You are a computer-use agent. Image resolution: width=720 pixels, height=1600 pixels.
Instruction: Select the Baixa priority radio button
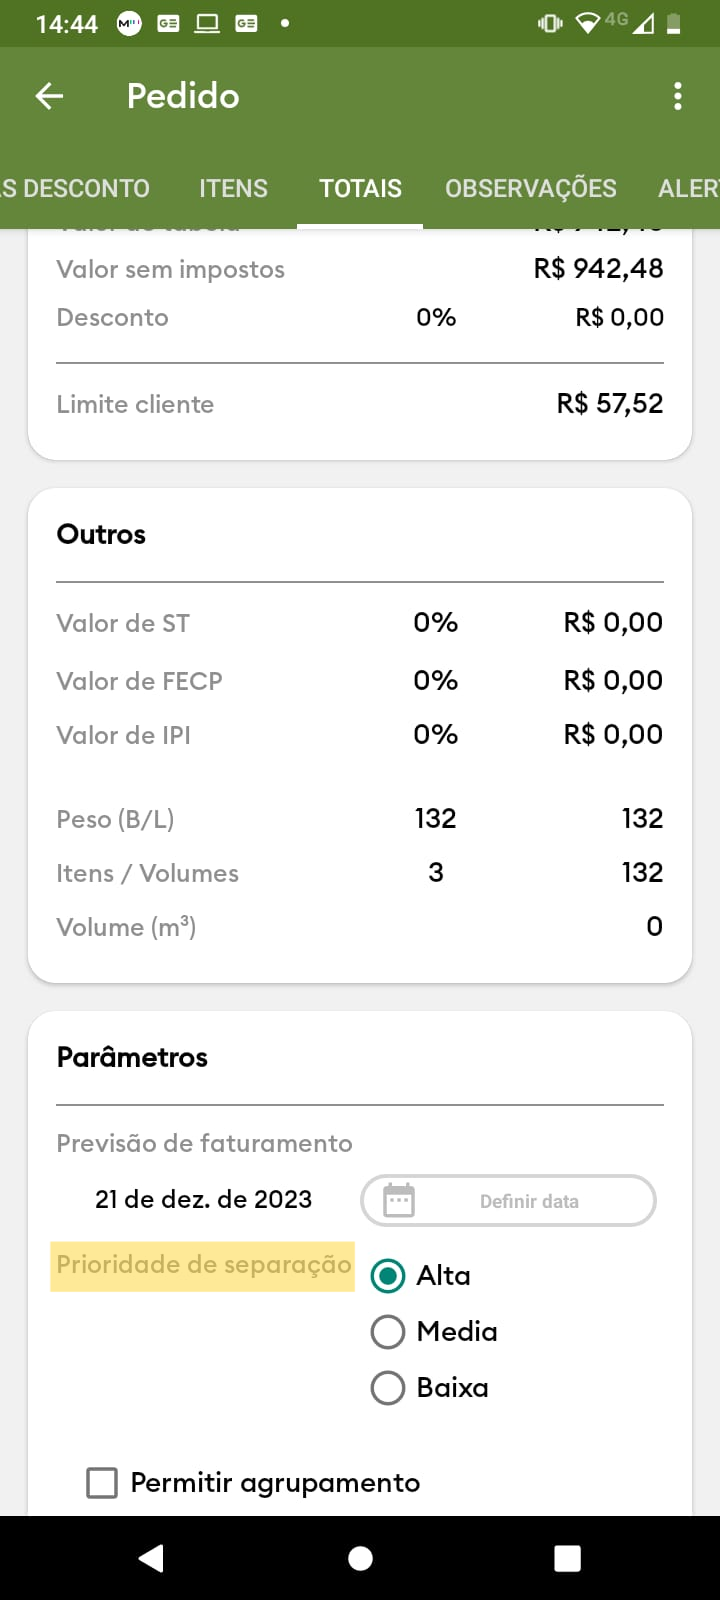(388, 1388)
